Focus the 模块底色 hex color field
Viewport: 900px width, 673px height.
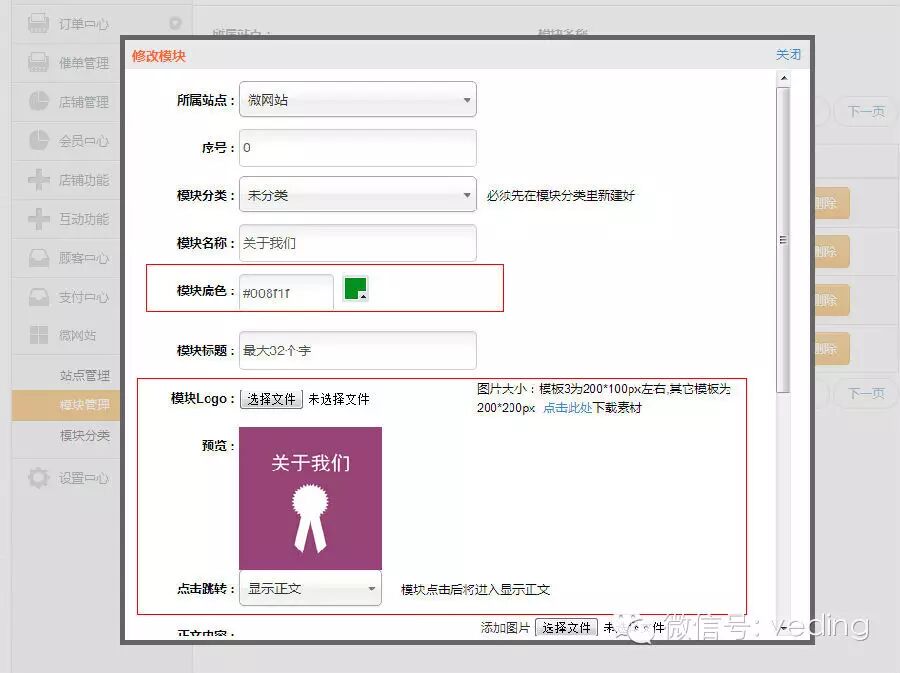(x=286, y=293)
